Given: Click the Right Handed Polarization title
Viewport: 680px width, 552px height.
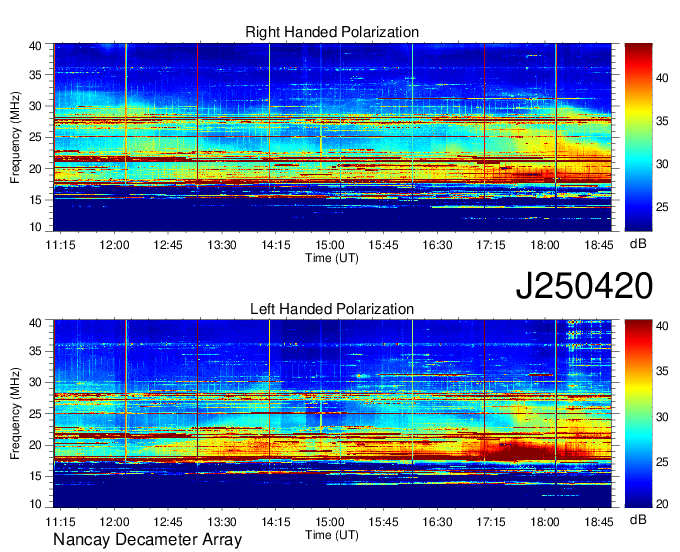Looking at the screenshot, I should (332, 32).
